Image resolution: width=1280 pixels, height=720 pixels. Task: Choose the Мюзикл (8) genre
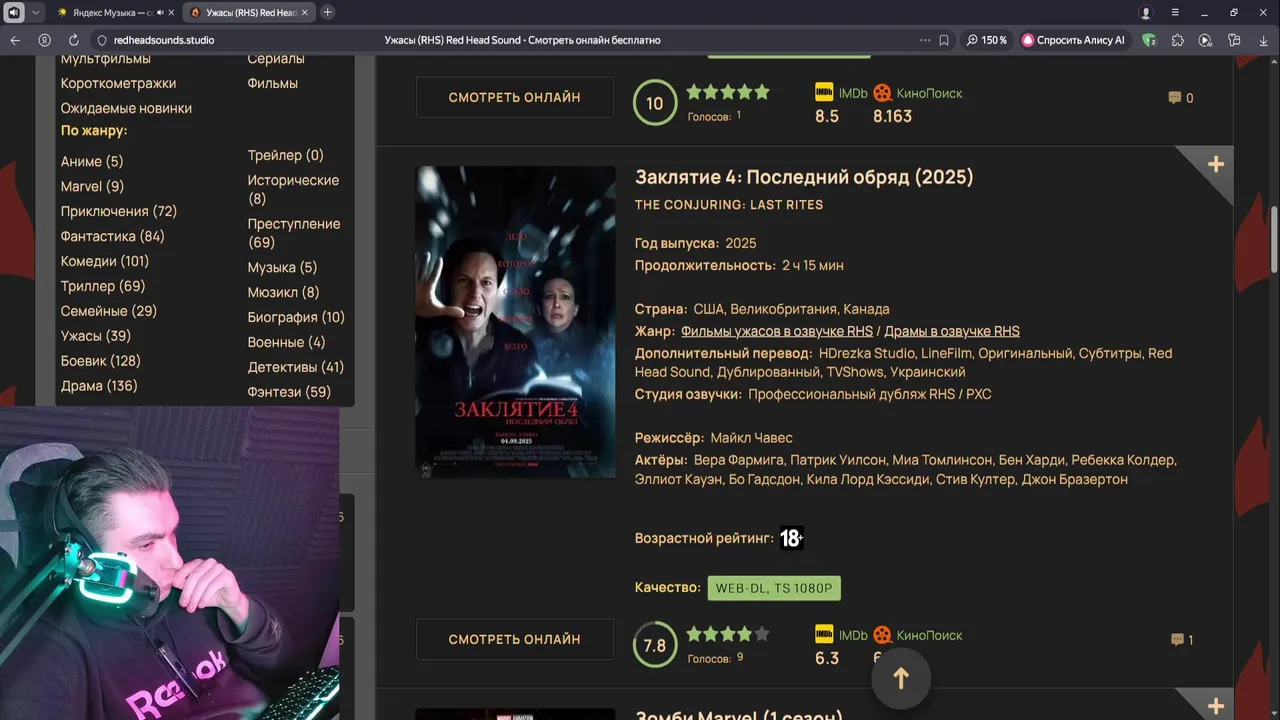tap(284, 292)
